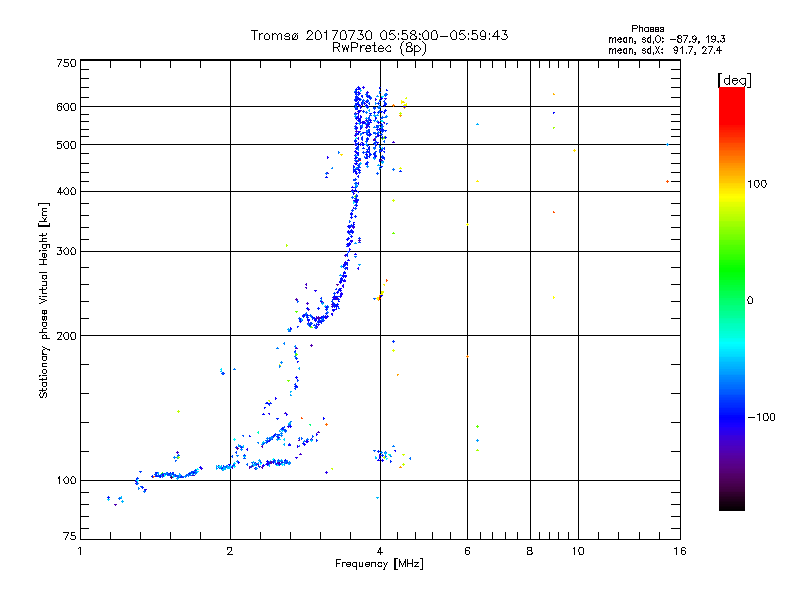The image size is (800, 600).
Task: Click the "mean, sd,O: -87.9, 19.3" line
Action: click(666, 39)
